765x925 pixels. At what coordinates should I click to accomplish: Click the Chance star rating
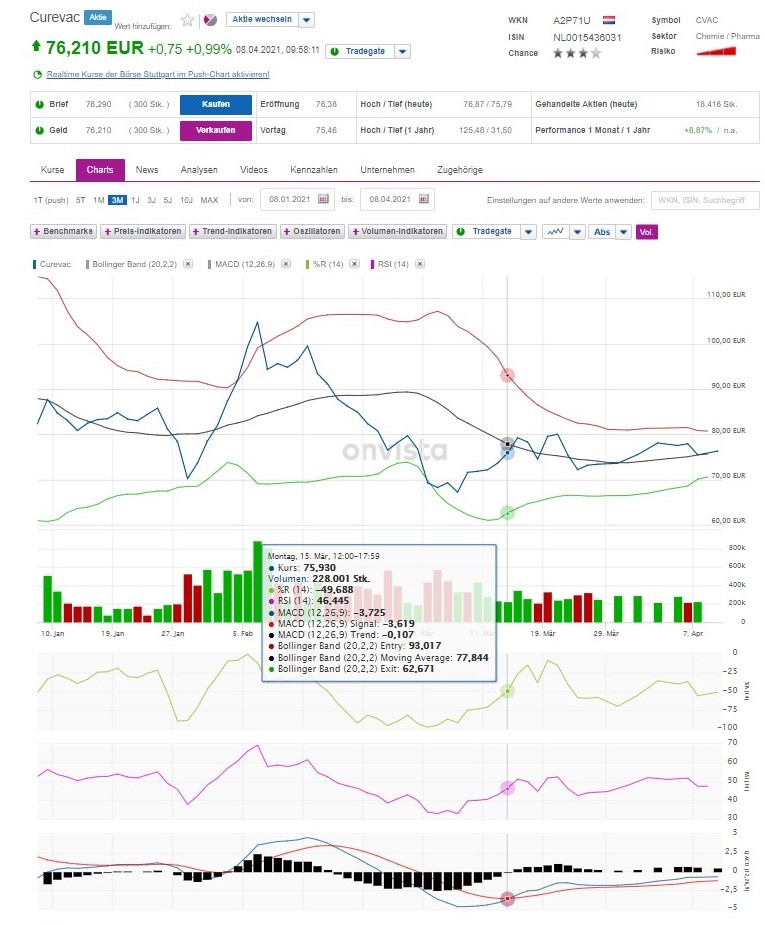[x=577, y=53]
